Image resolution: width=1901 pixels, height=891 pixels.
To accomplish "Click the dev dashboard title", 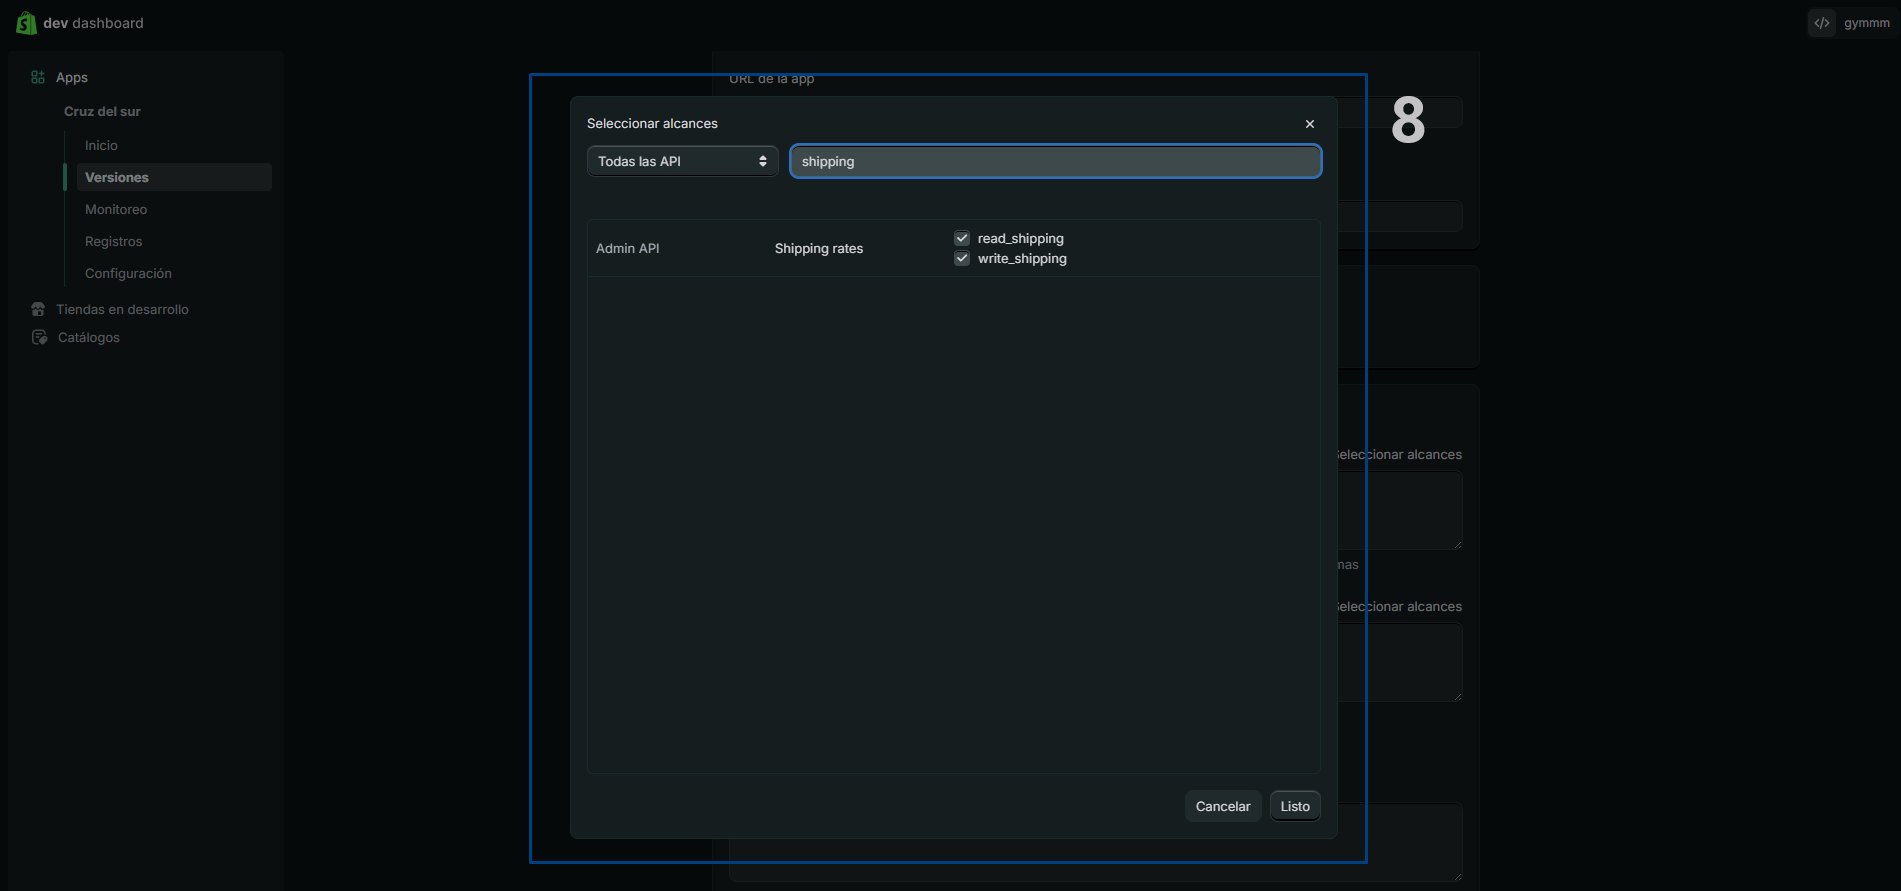I will click(93, 23).
